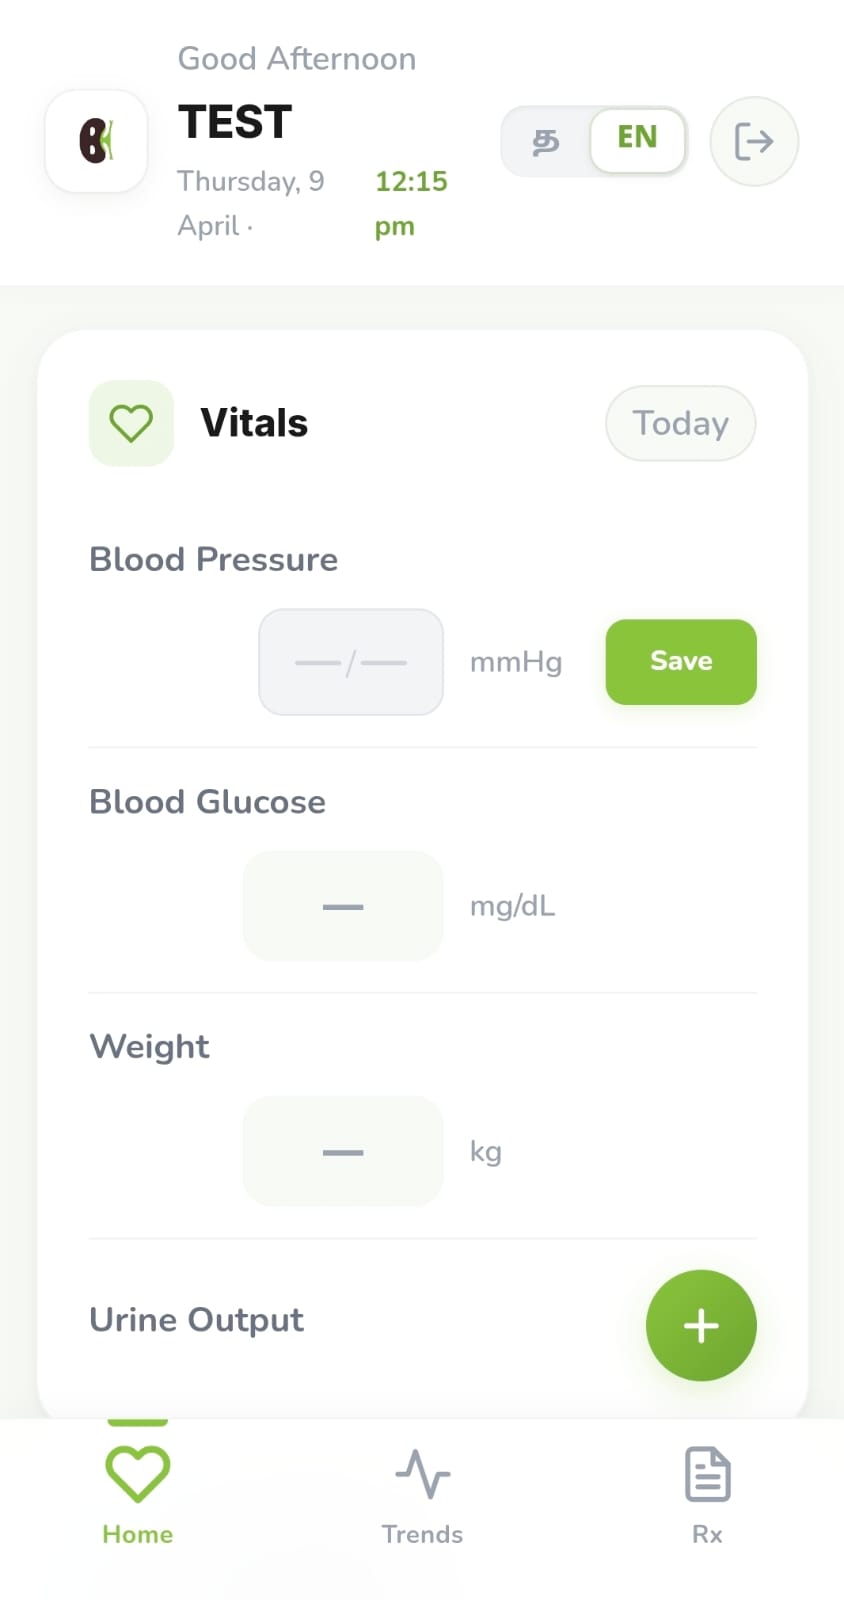Click the TEST user name
The height and width of the screenshot is (1600, 844).
pyautogui.click(x=236, y=123)
